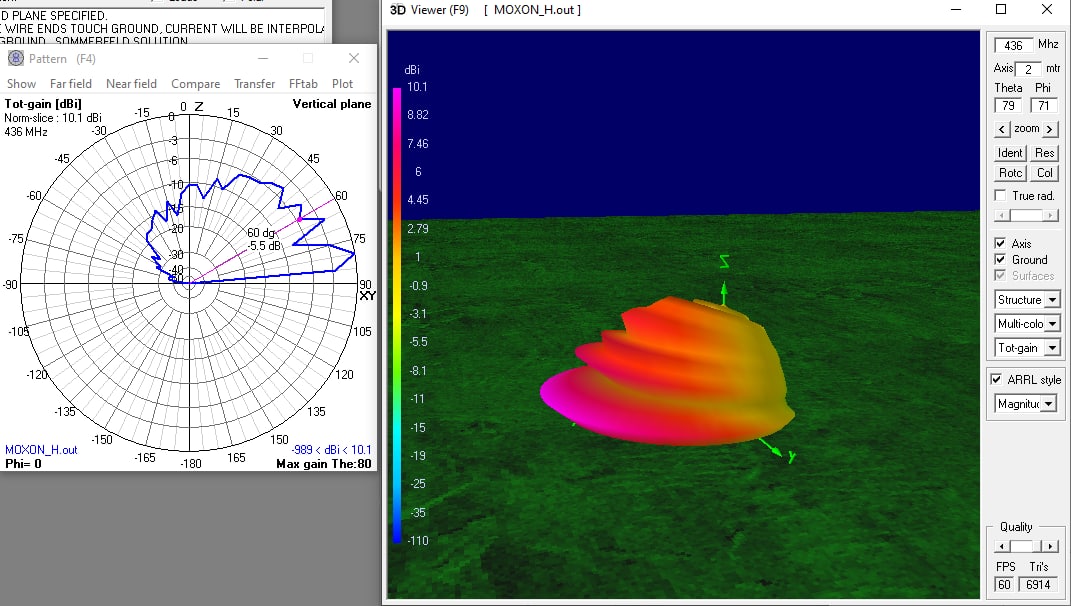Expand the Multi-color dropdown list
Viewport: 1071px width, 606px height.
[1052, 324]
